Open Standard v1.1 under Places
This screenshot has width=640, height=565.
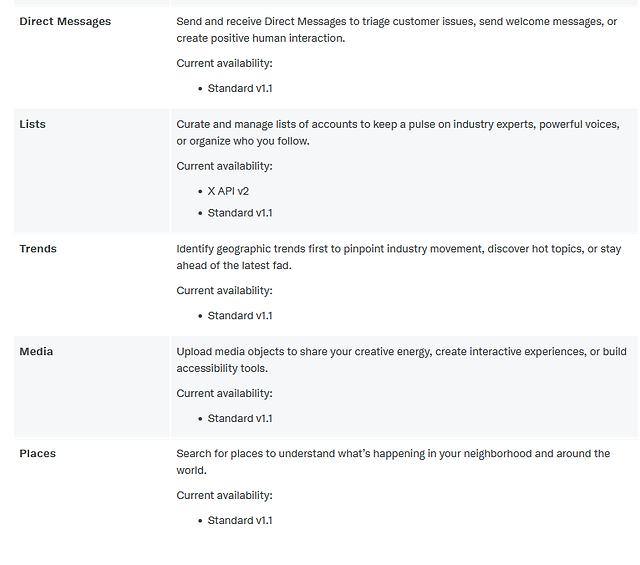(x=240, y=521)
